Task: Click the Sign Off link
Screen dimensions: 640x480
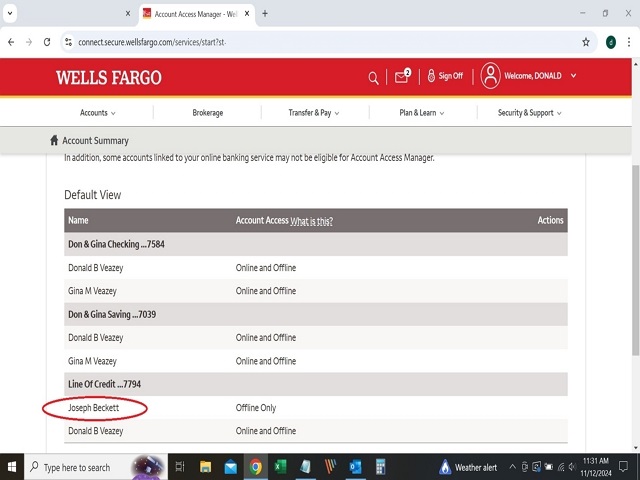Action: pos(451,76)
